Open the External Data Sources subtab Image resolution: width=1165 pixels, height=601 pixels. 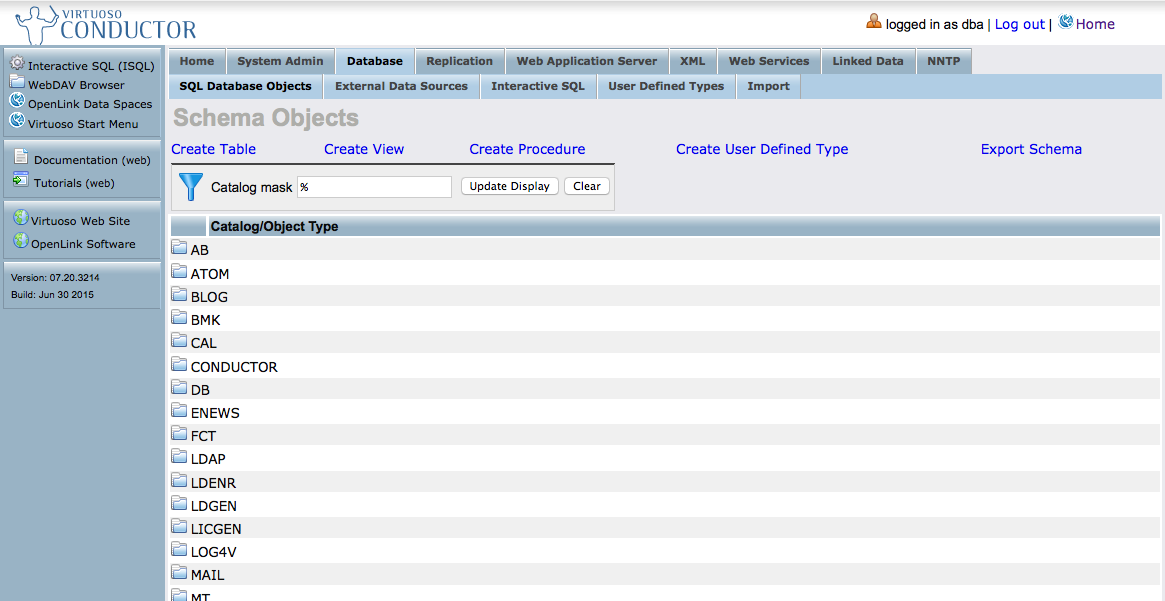(401, 86)
